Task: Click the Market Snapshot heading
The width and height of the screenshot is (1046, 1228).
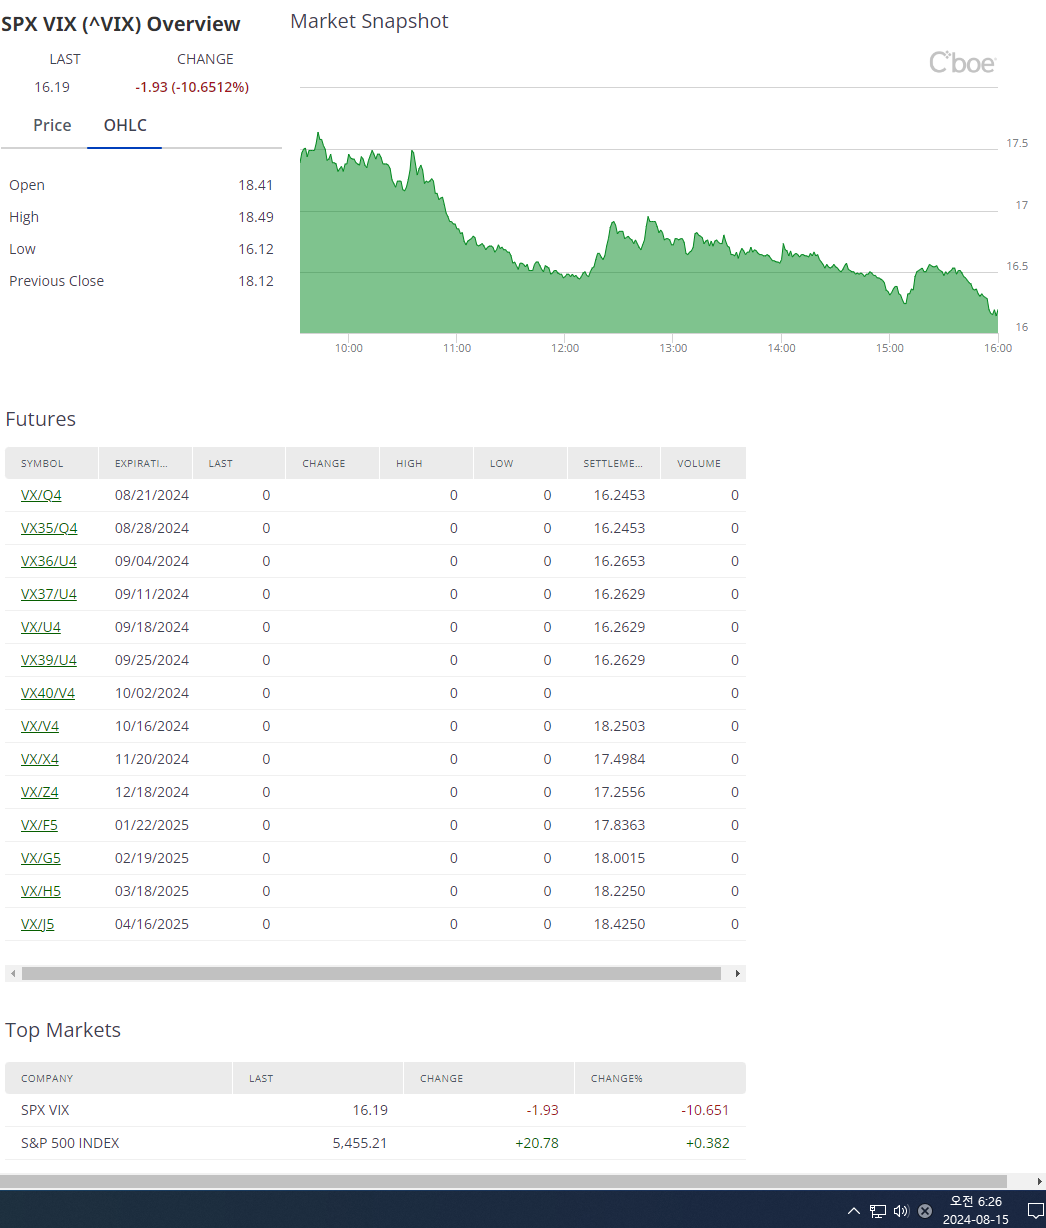Action: tap(369, 21)
